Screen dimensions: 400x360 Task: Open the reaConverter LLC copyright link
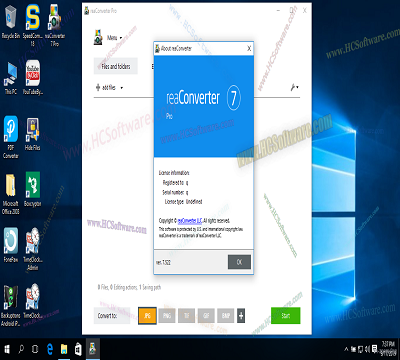(x=190, y=221)
